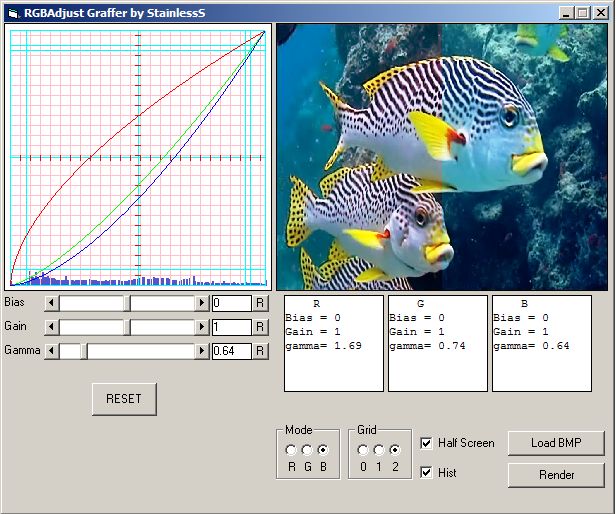The image size is (616, 514).
Task: Reset Bias with its R button
Action: (260, 303)
